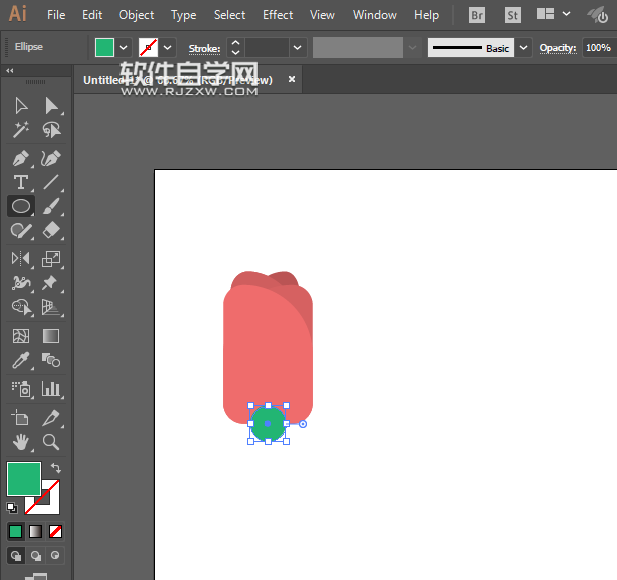Viewport: 617px width, 580px height.
Task: Set fill mode to None
Action: (56, 531)
